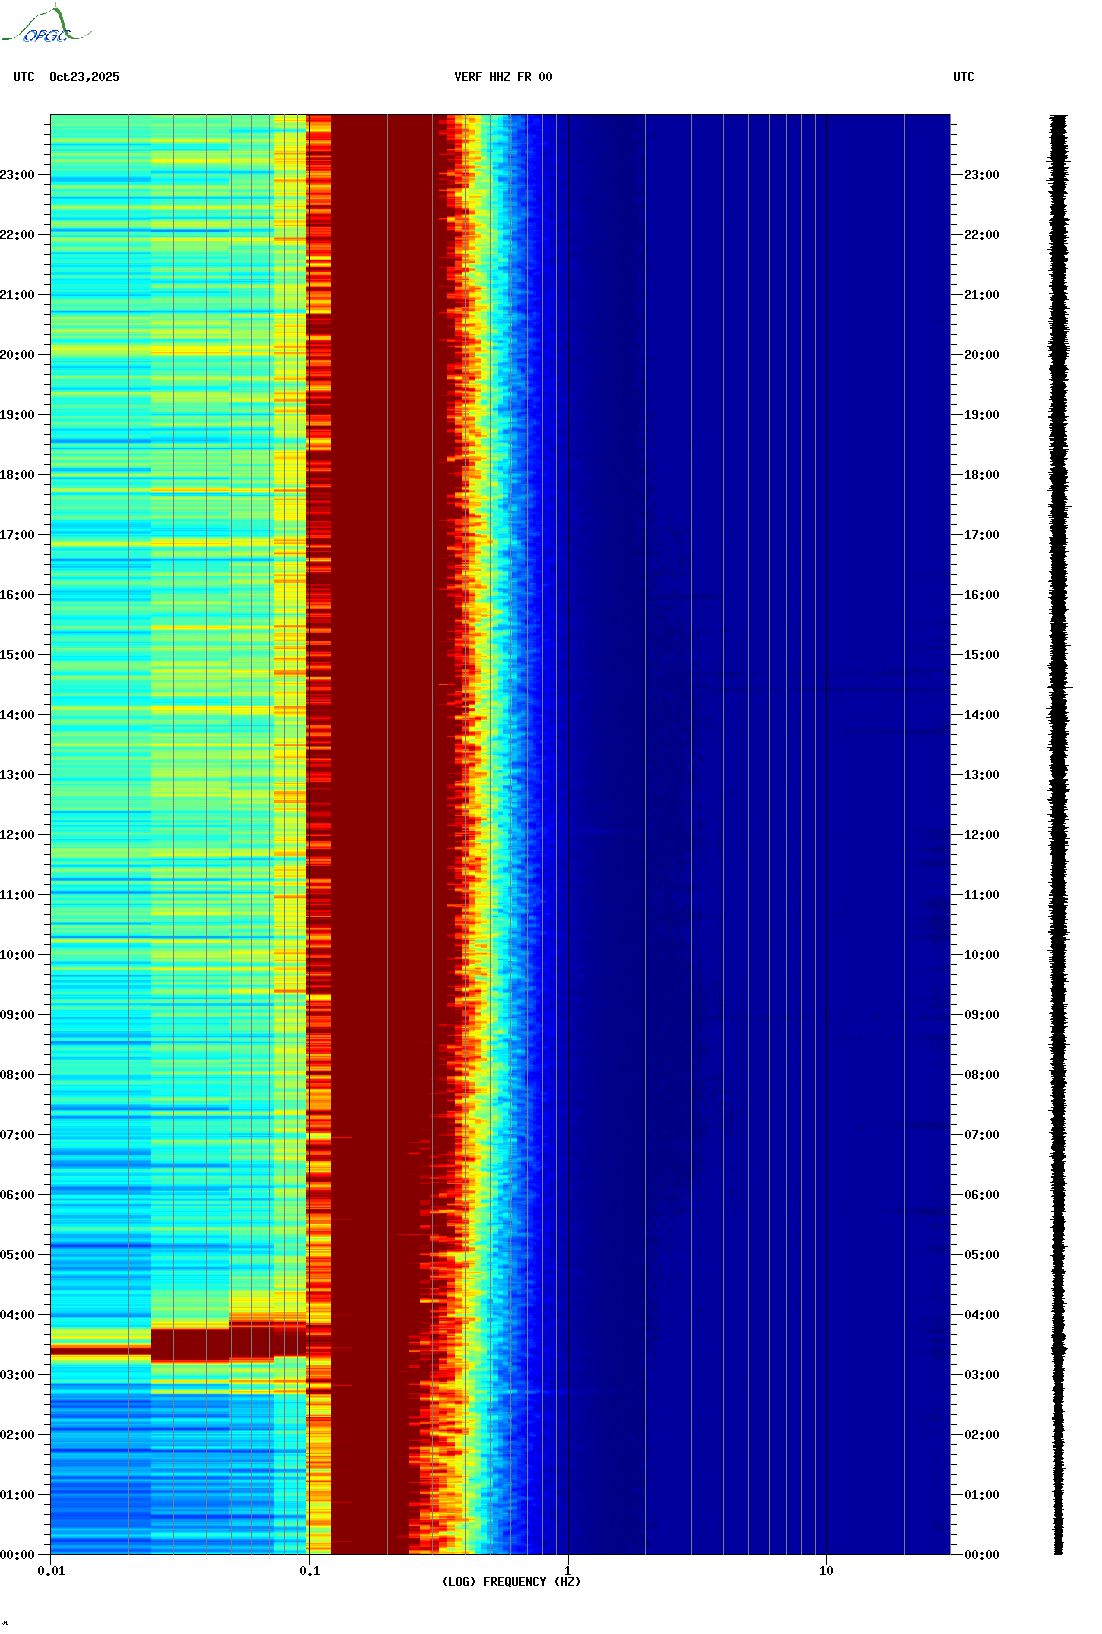Click the 10 Hz frequency tick label
This screenshot has height=1634, width=1102.
[x=826, y=1571]
